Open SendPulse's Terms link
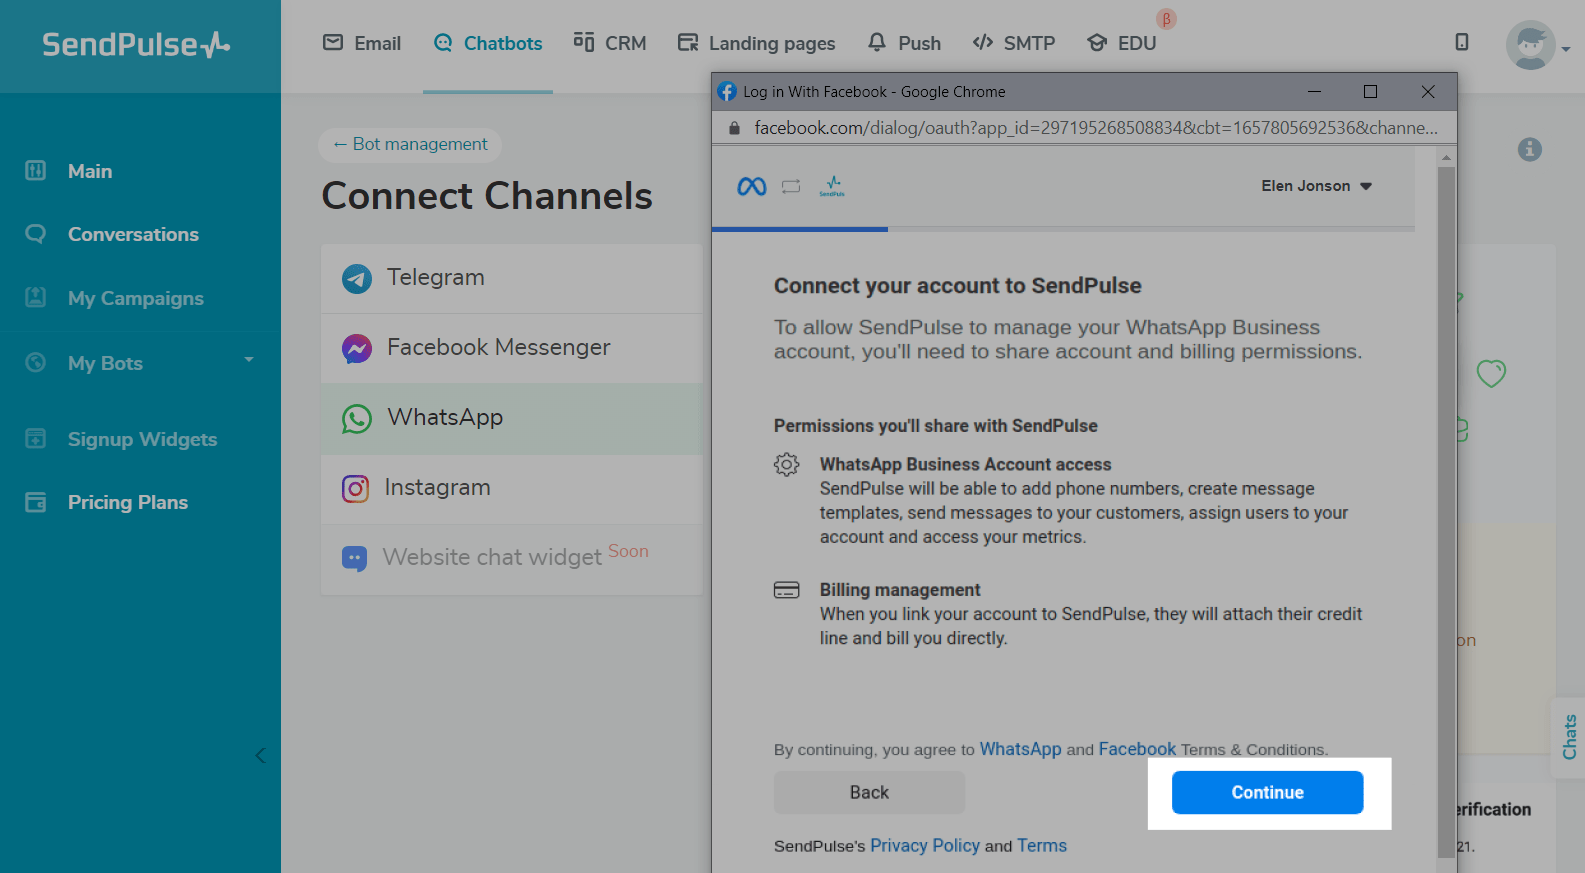1585x873 pixels. (1042, 846)
